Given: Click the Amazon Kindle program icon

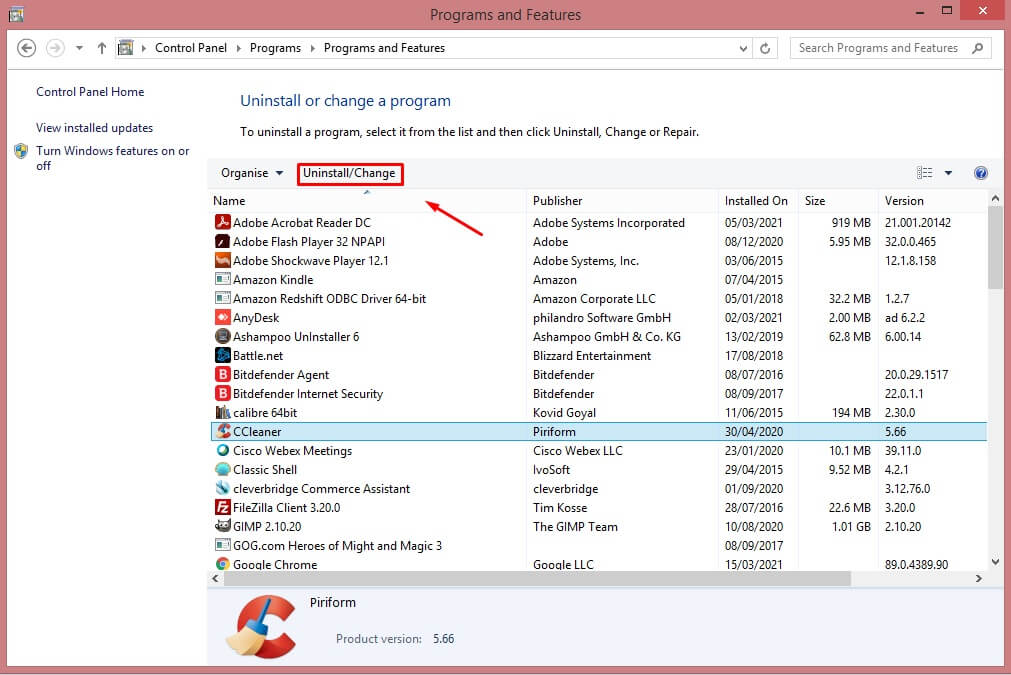Looking at the screenshot, I should (x=222, y=279).
